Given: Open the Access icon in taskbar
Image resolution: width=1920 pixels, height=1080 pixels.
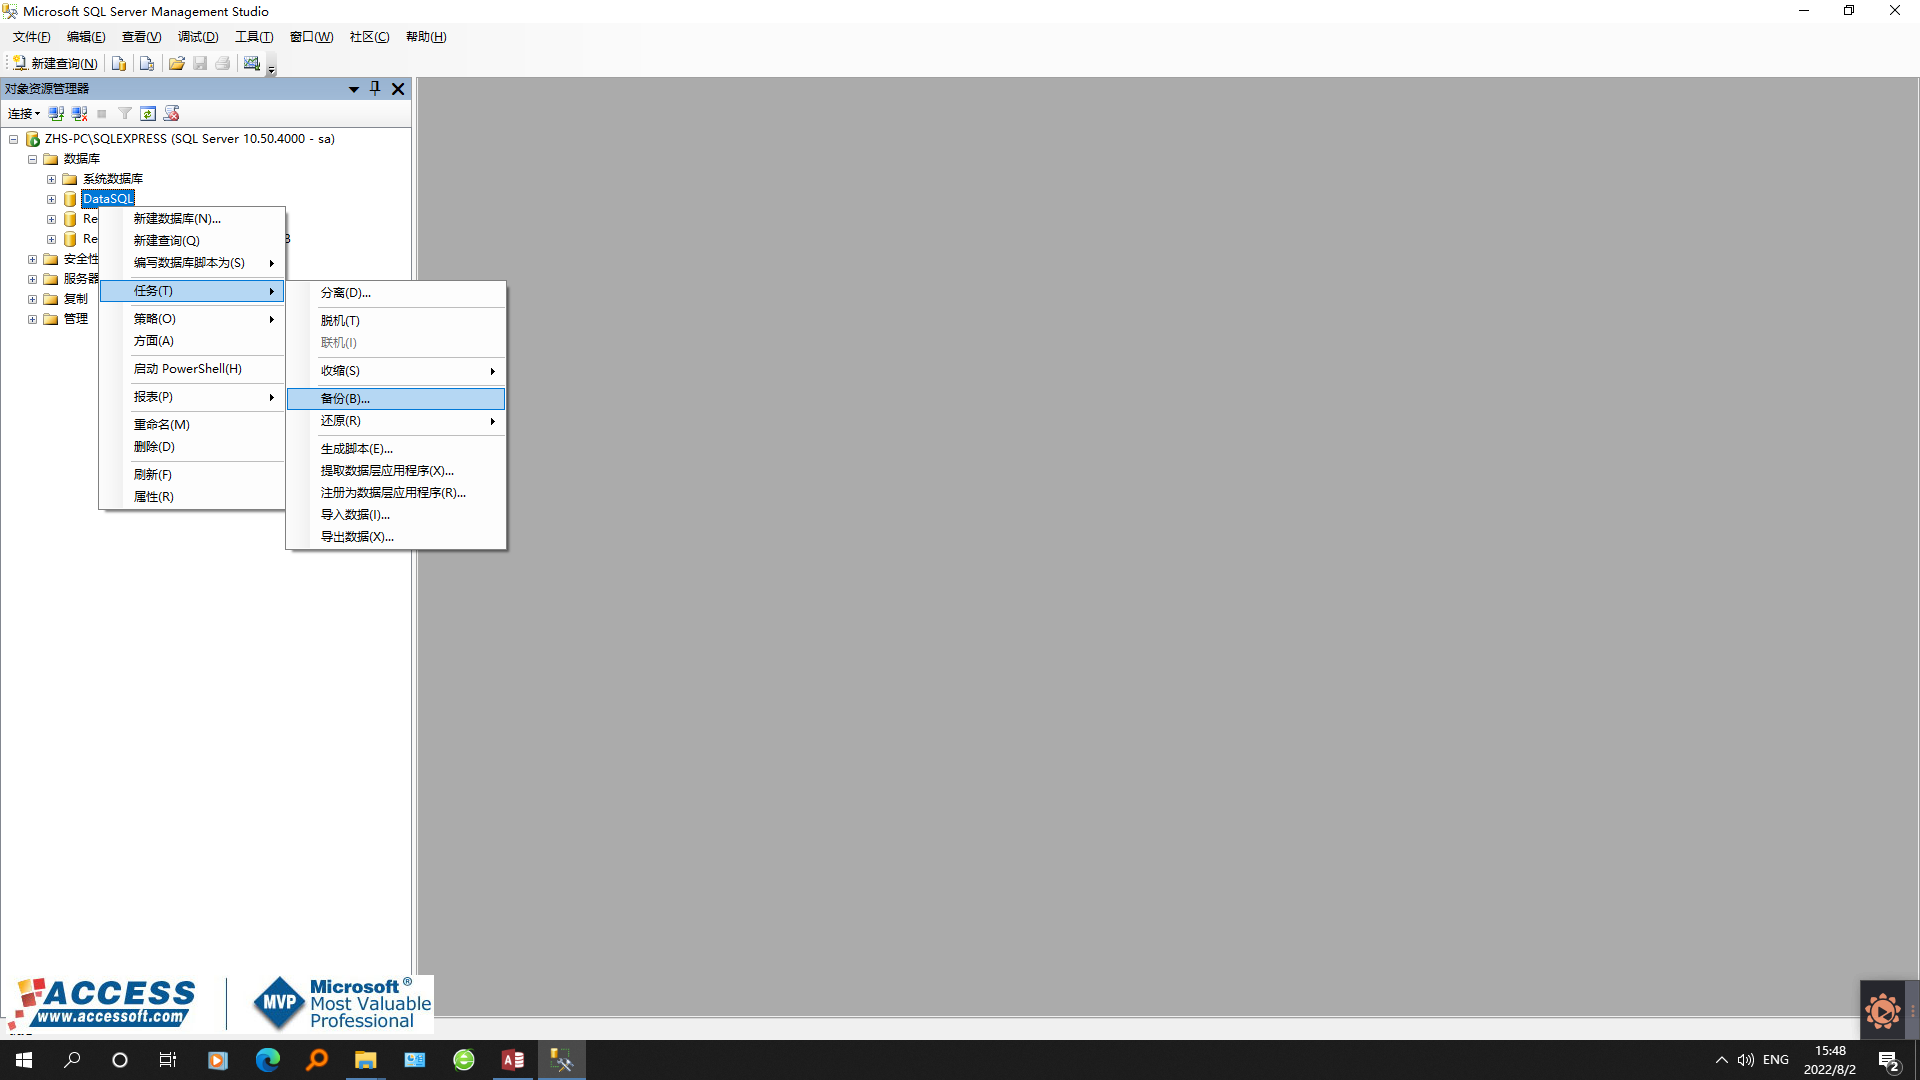Looking at the screenshot, I should tap(513, 1060).
